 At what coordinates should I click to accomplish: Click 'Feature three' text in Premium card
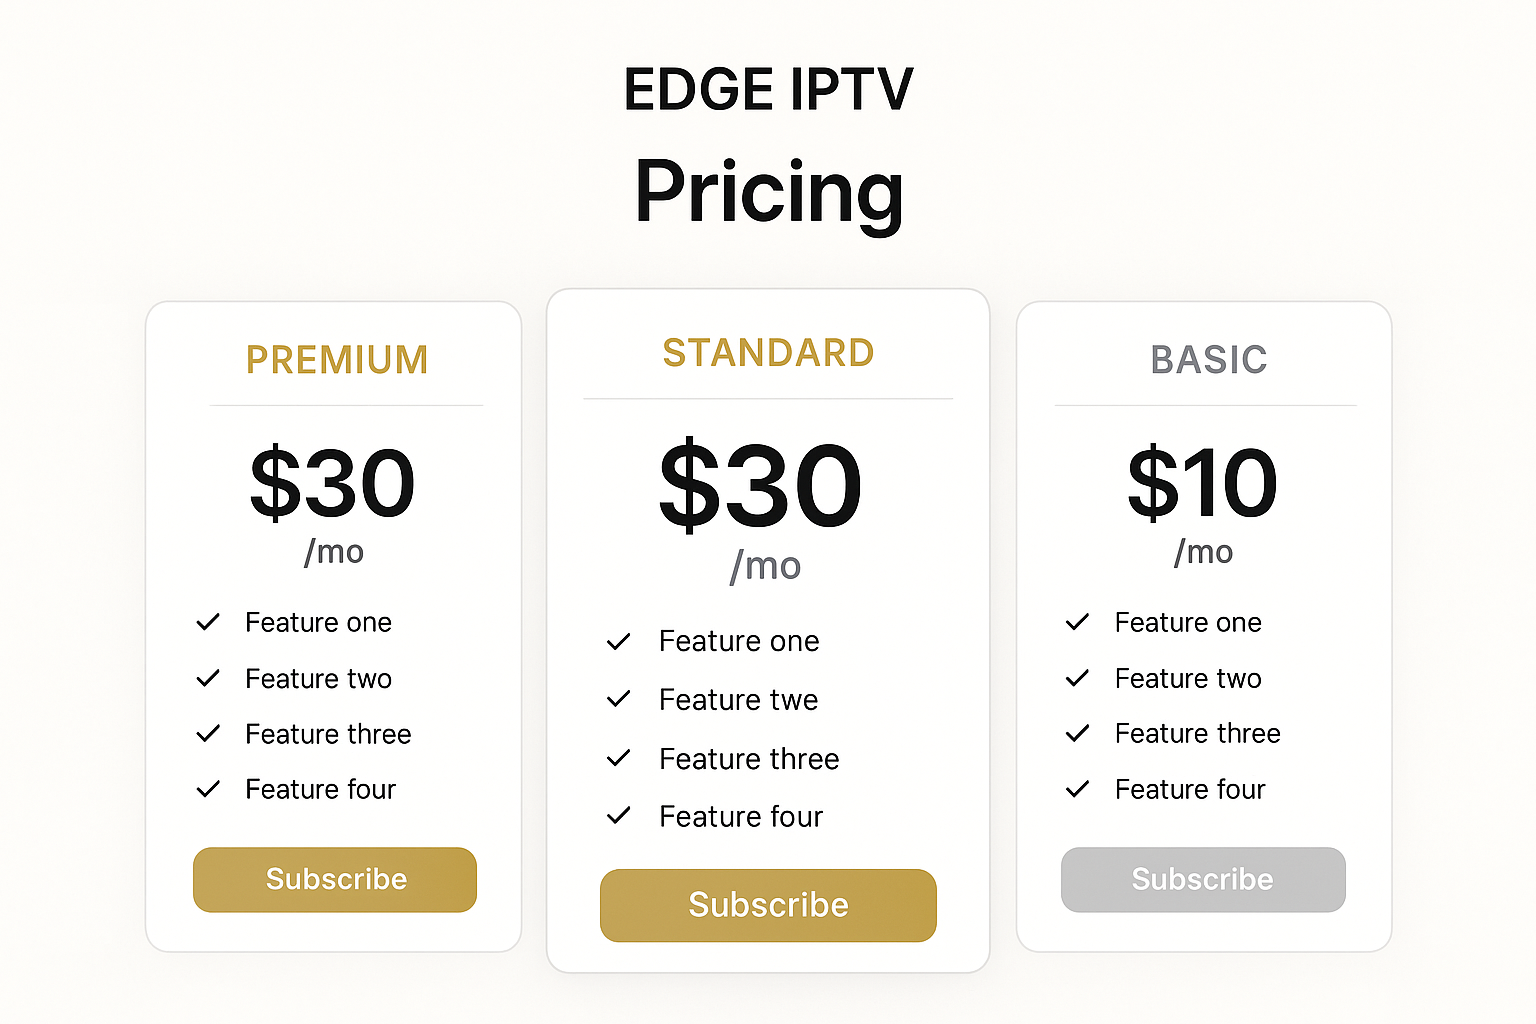tap(328, 734)
